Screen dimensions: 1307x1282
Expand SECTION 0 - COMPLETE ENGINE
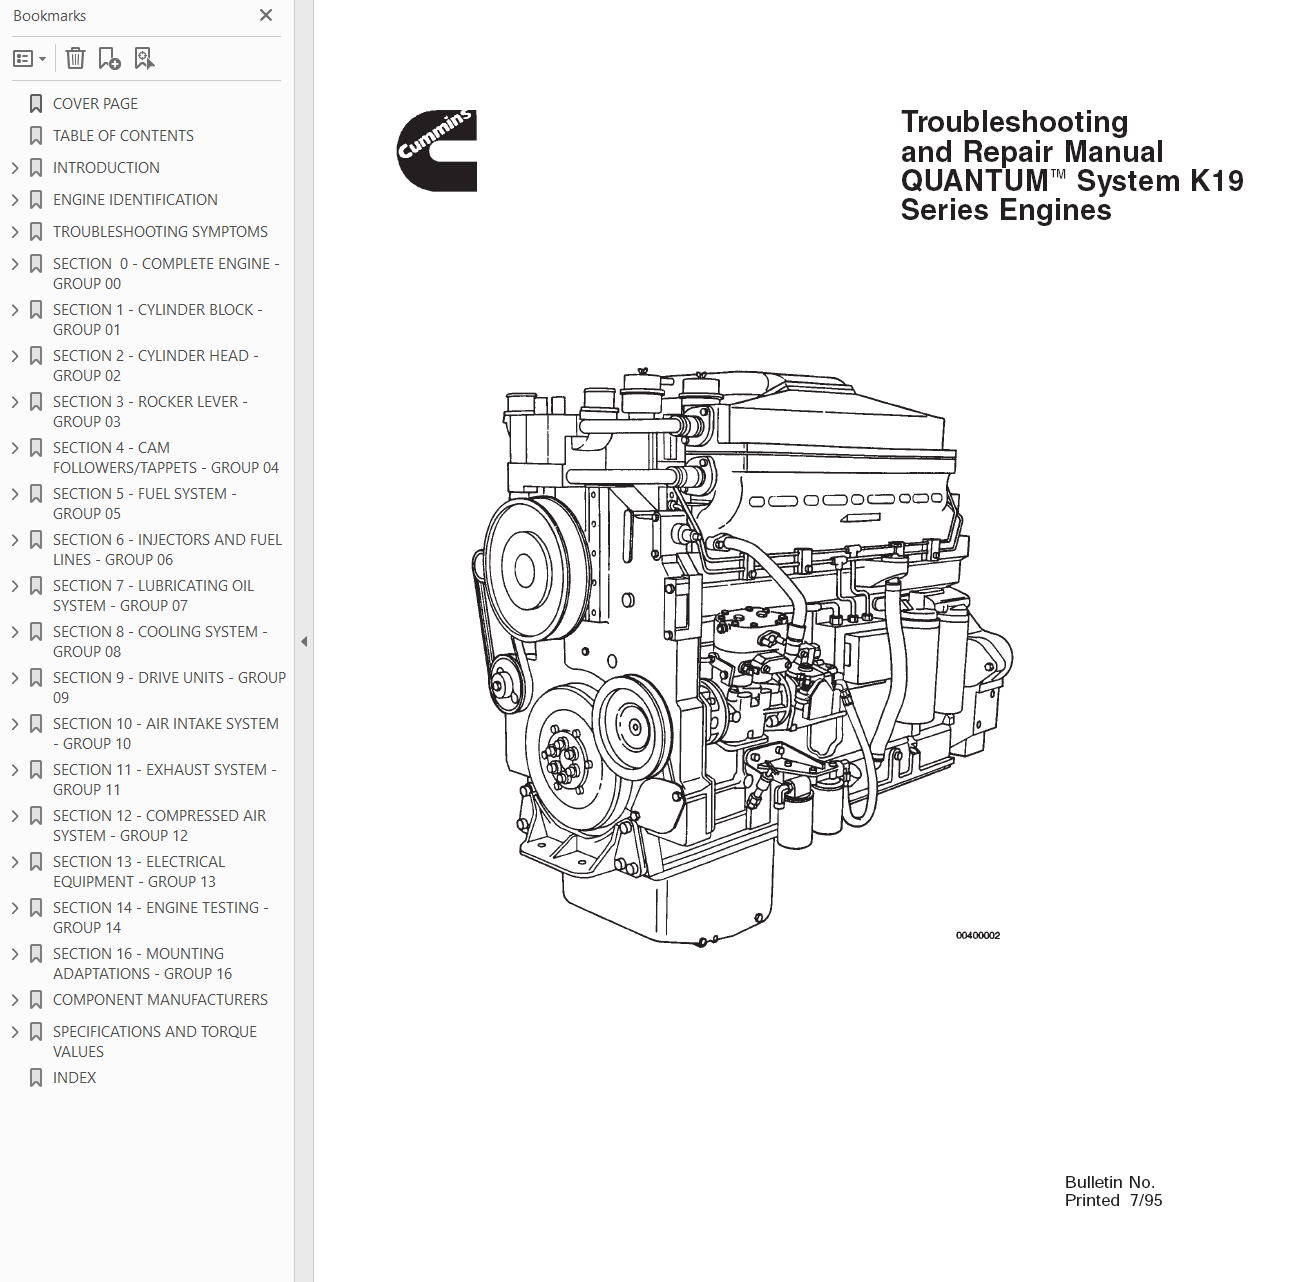[x=15, y=264]
